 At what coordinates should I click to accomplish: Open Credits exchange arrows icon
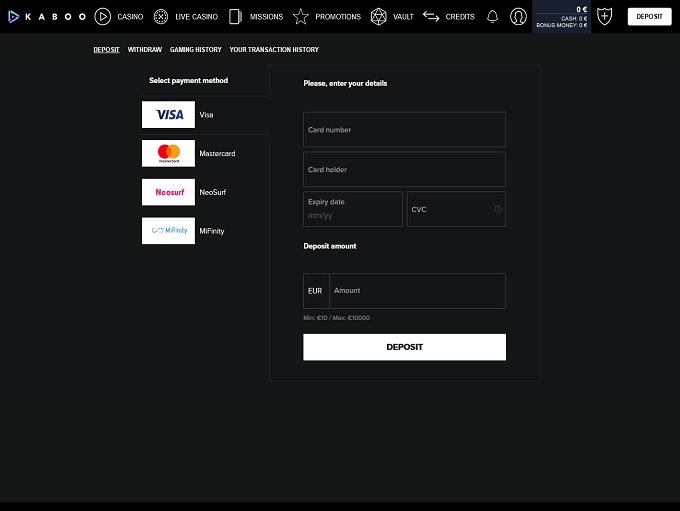click(x=431, y=16)
